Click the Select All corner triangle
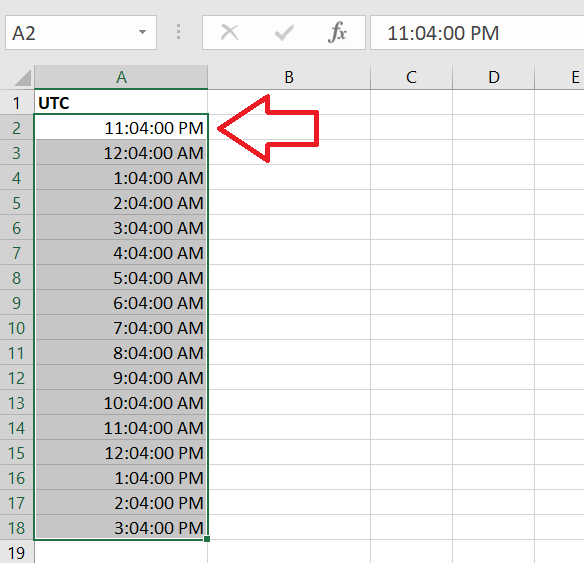The image size is (586, 566). click(23, 78)
